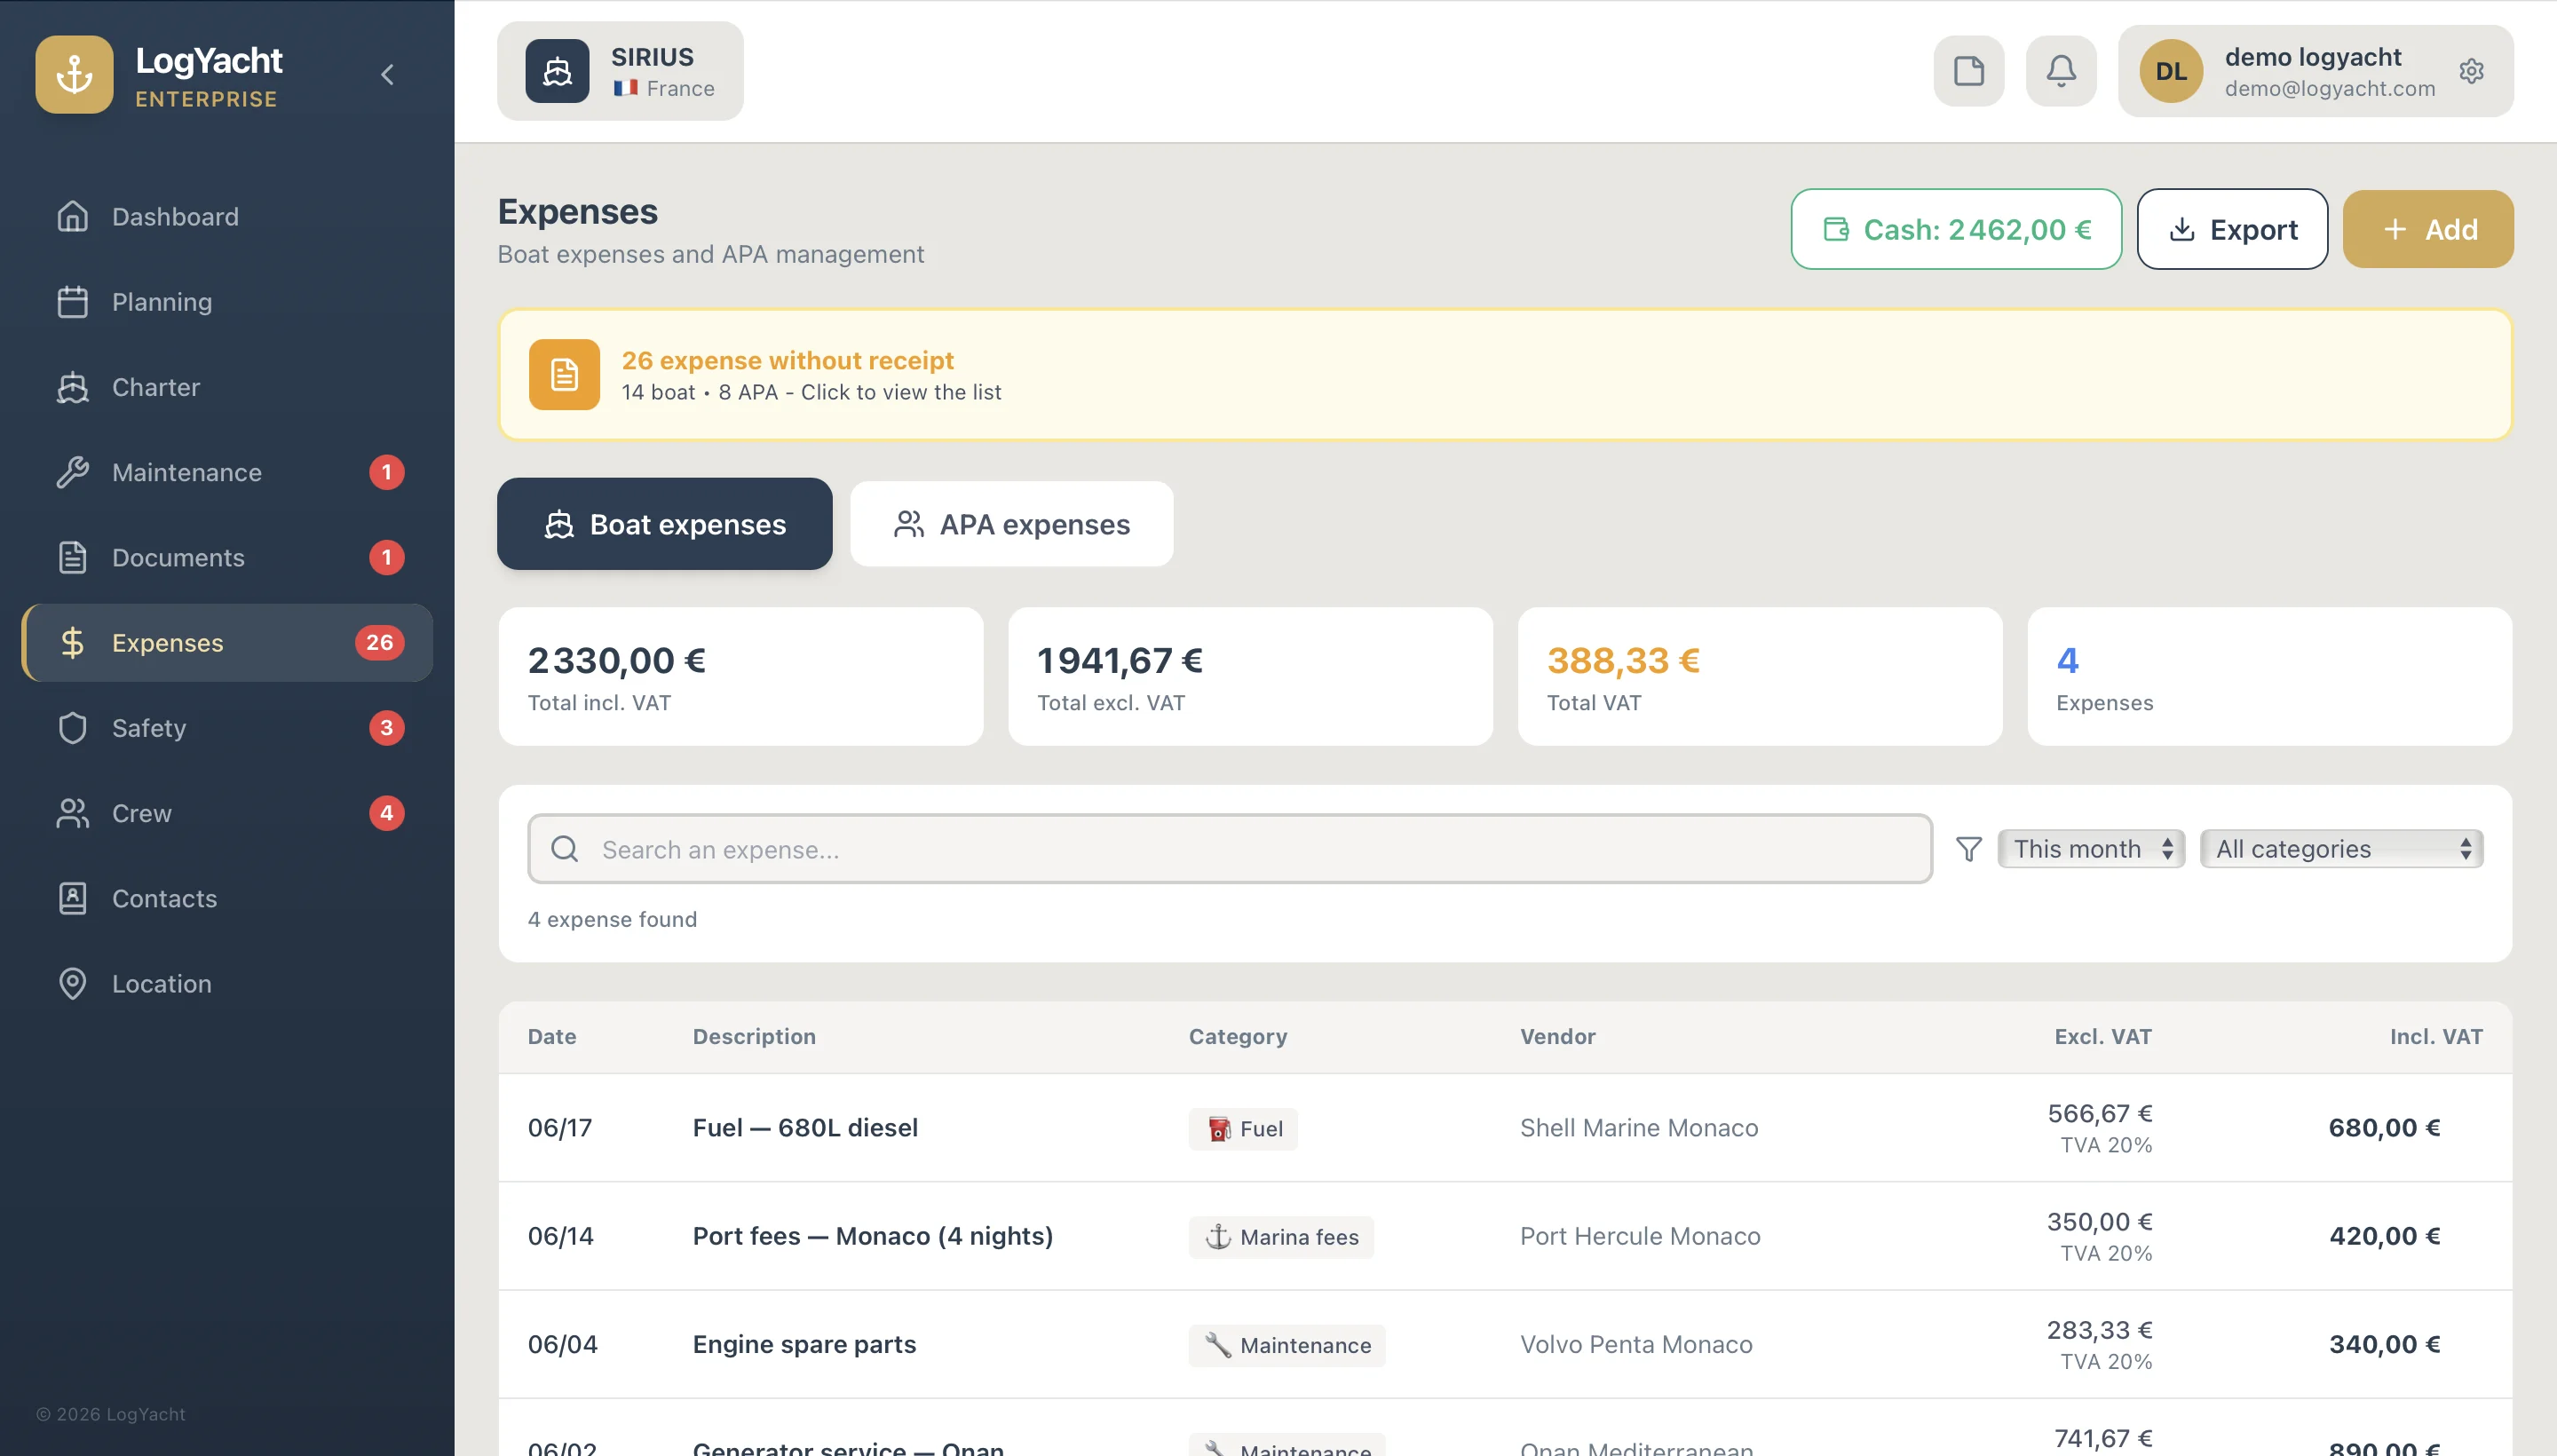Open the Maintenance wrench icon in sidebar
The width and height of the screenshot is (2557, 1456).
[x=72, y=472]
